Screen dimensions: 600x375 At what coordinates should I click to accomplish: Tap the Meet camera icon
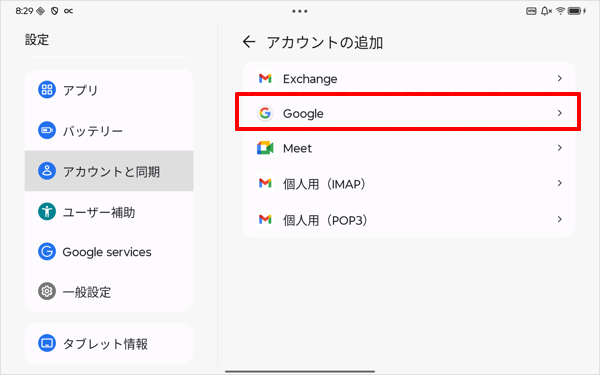(x=265, y=148)
